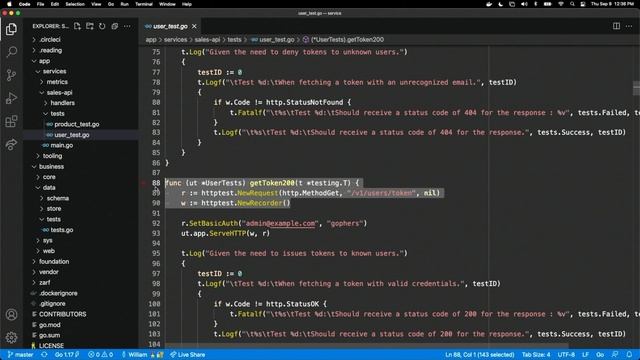Open the Terminal menu
Viewport: 640px width, 360px height.
144,4
